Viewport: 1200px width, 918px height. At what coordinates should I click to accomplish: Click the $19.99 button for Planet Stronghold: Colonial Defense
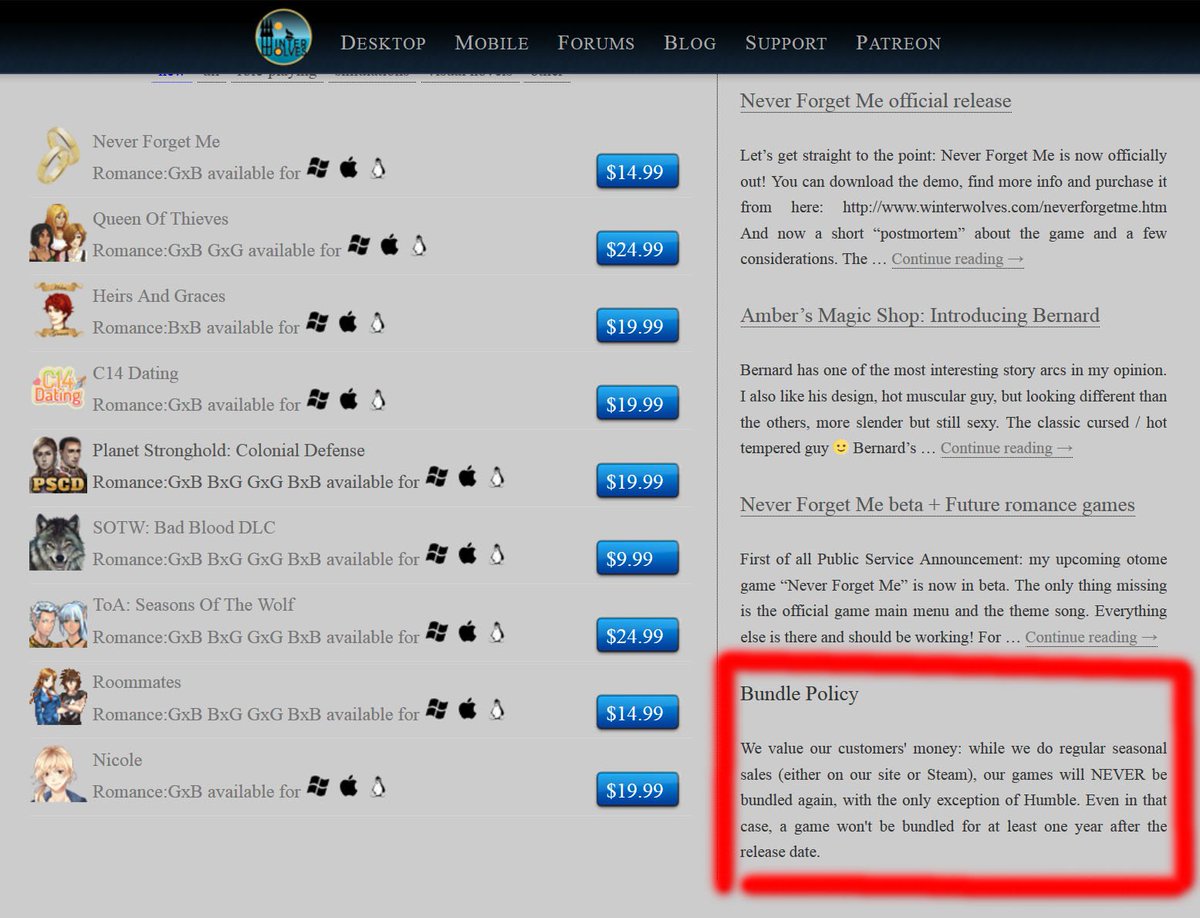click(637, 481)
